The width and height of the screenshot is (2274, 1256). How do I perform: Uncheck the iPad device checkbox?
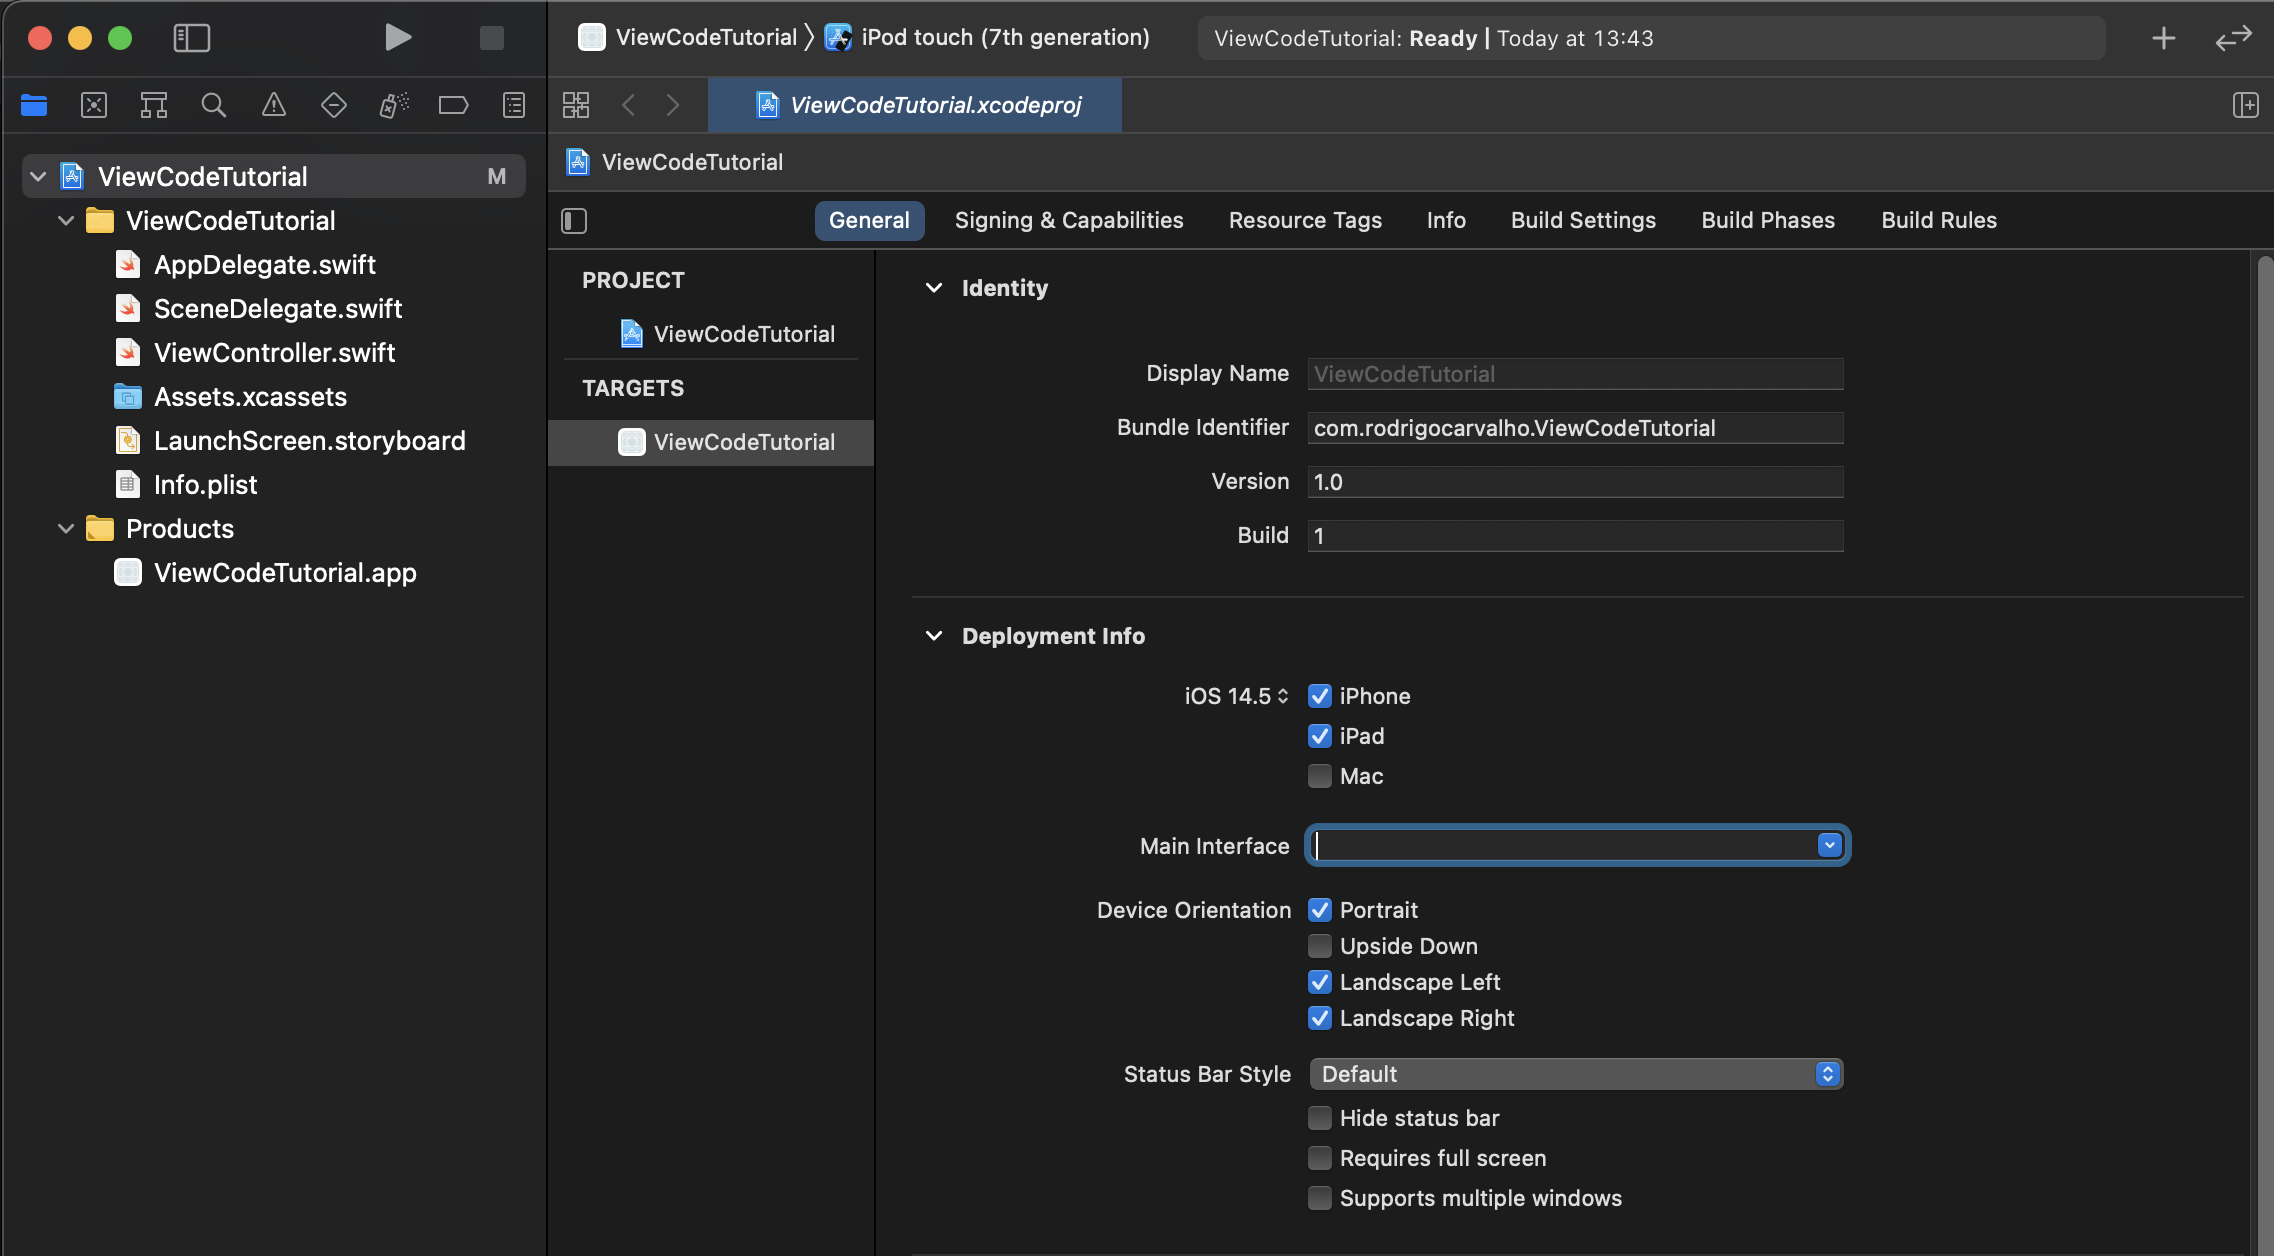(x=1320, y=736)
